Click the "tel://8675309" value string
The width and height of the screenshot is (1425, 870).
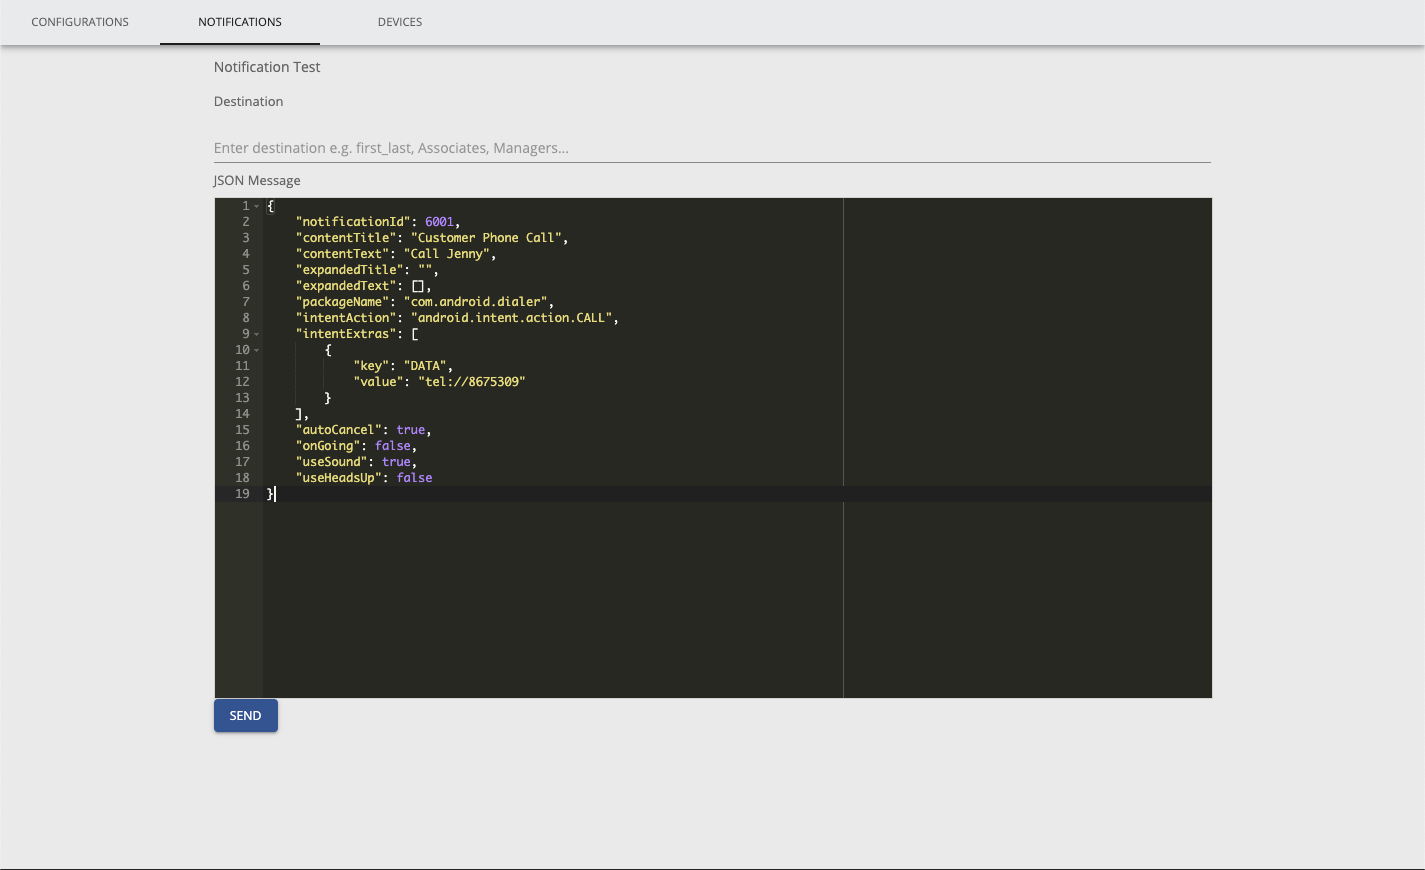(x=472, y=382)
